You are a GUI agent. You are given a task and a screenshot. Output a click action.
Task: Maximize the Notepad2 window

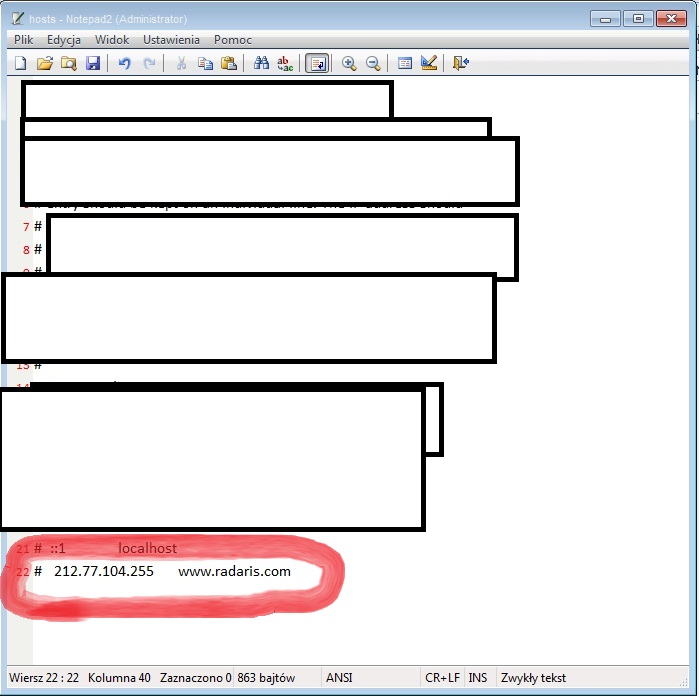(x=638, y=19)
